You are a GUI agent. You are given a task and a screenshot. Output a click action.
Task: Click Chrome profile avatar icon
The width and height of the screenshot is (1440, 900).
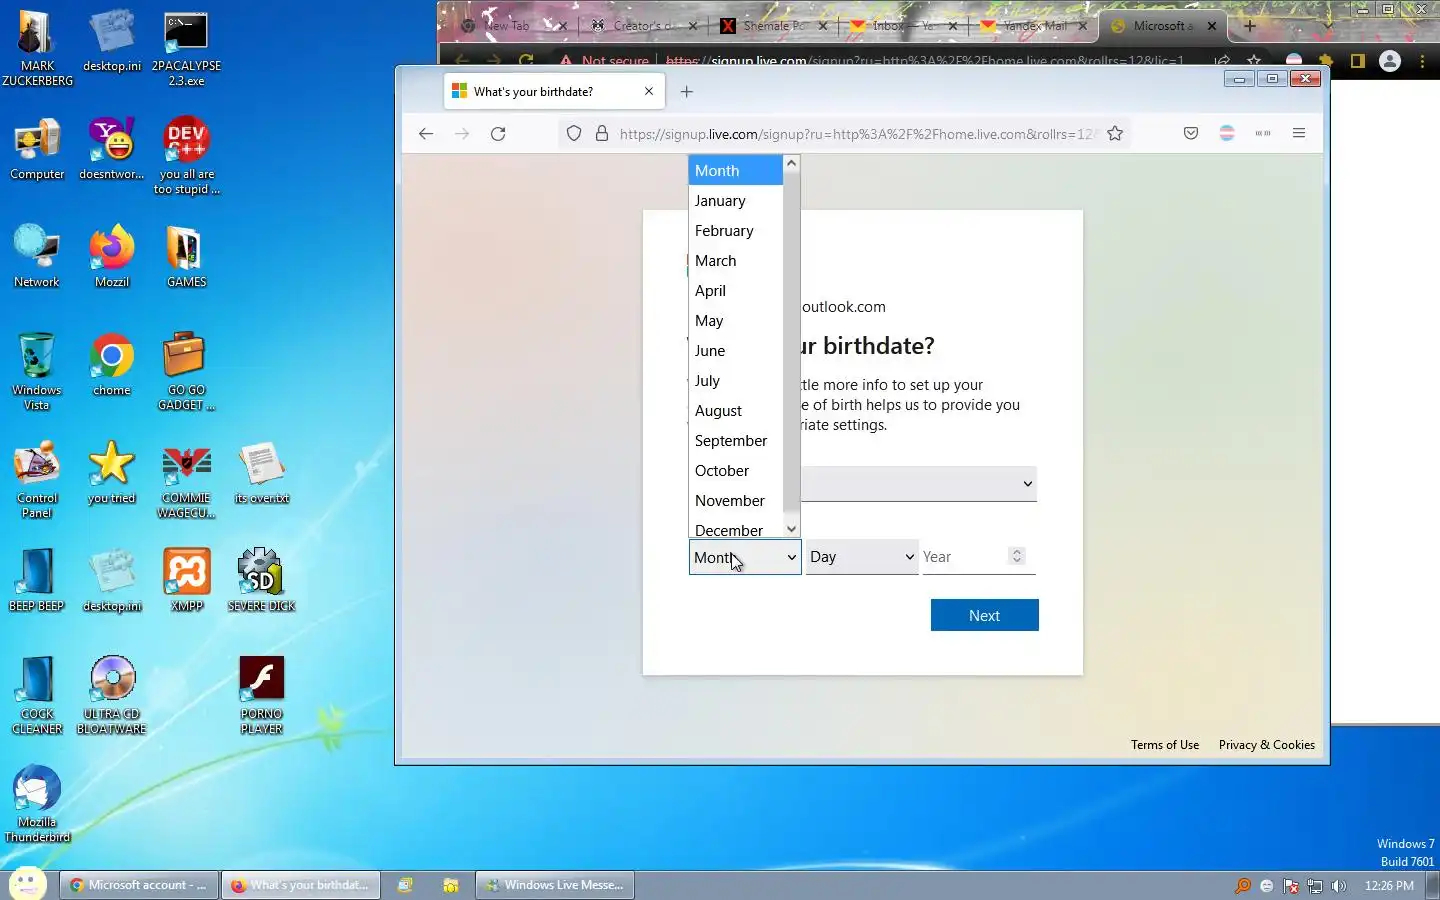(x=1390, y=61)
